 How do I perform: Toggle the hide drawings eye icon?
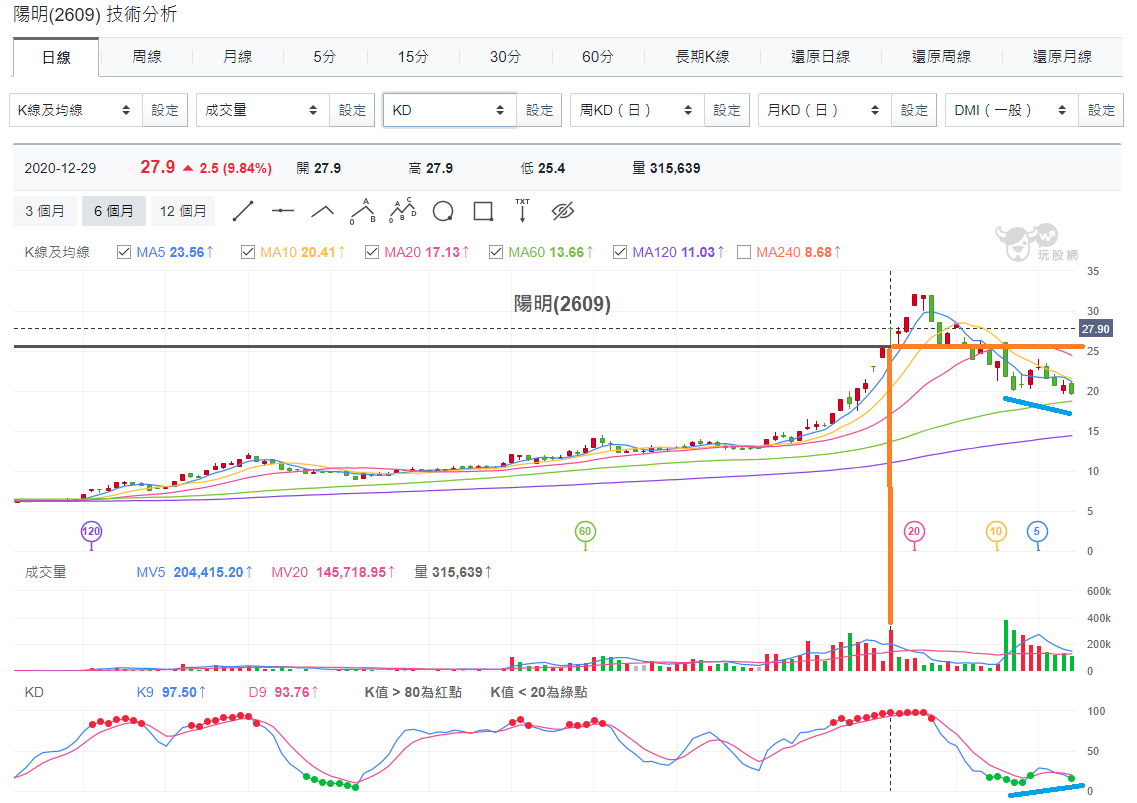563,211
